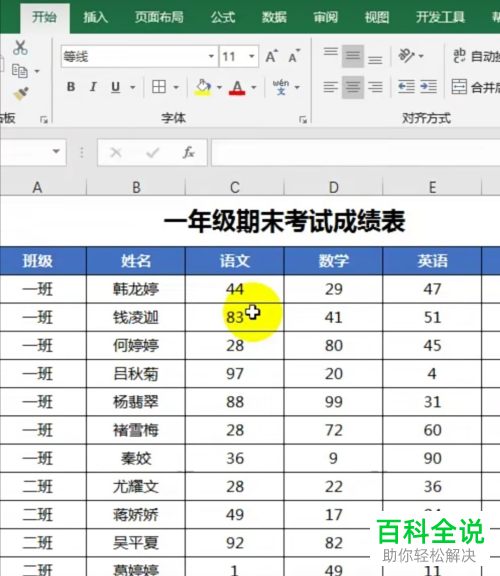Decrease font size with small A icon
Image resolution: width=500 pixels, height=576 pixels.
pyautogui.click(x=294, y=57)
